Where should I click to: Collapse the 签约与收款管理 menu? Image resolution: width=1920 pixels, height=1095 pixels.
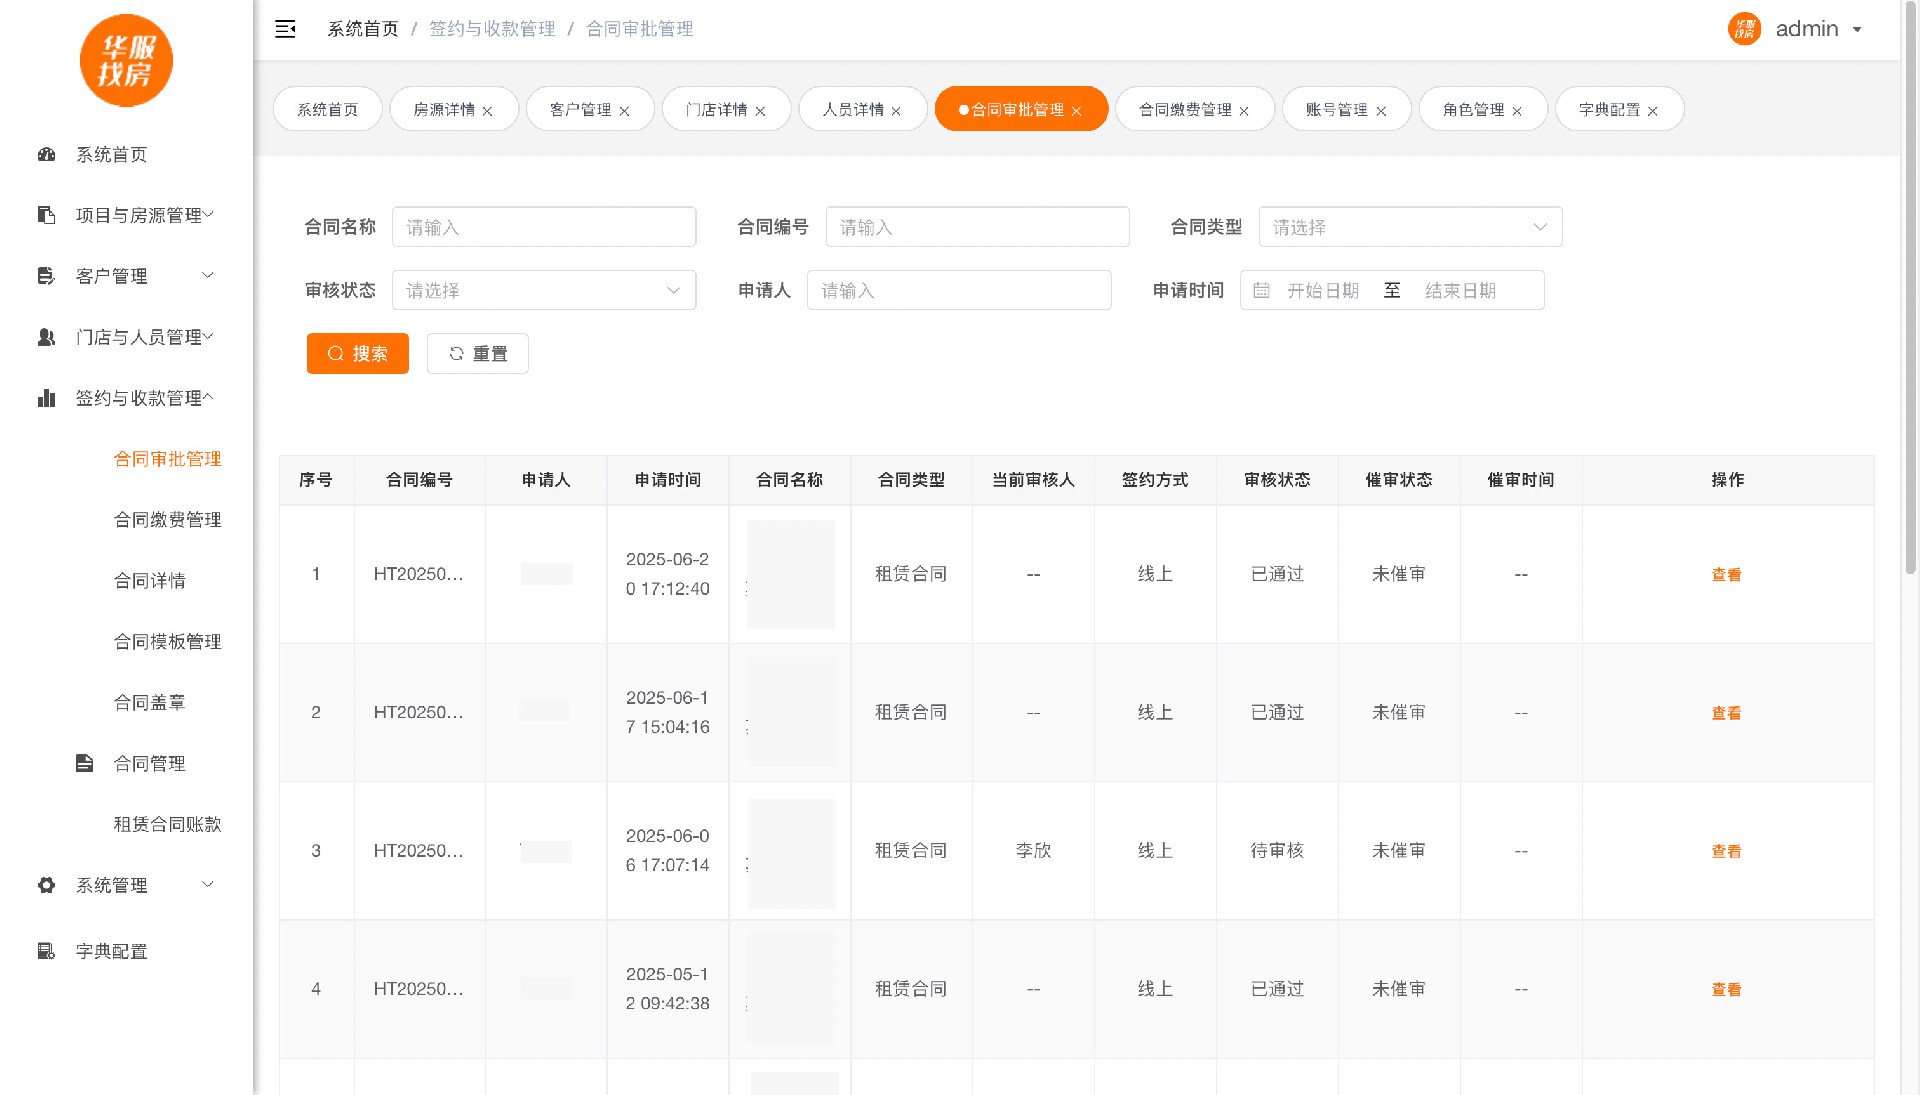[208, 397]
